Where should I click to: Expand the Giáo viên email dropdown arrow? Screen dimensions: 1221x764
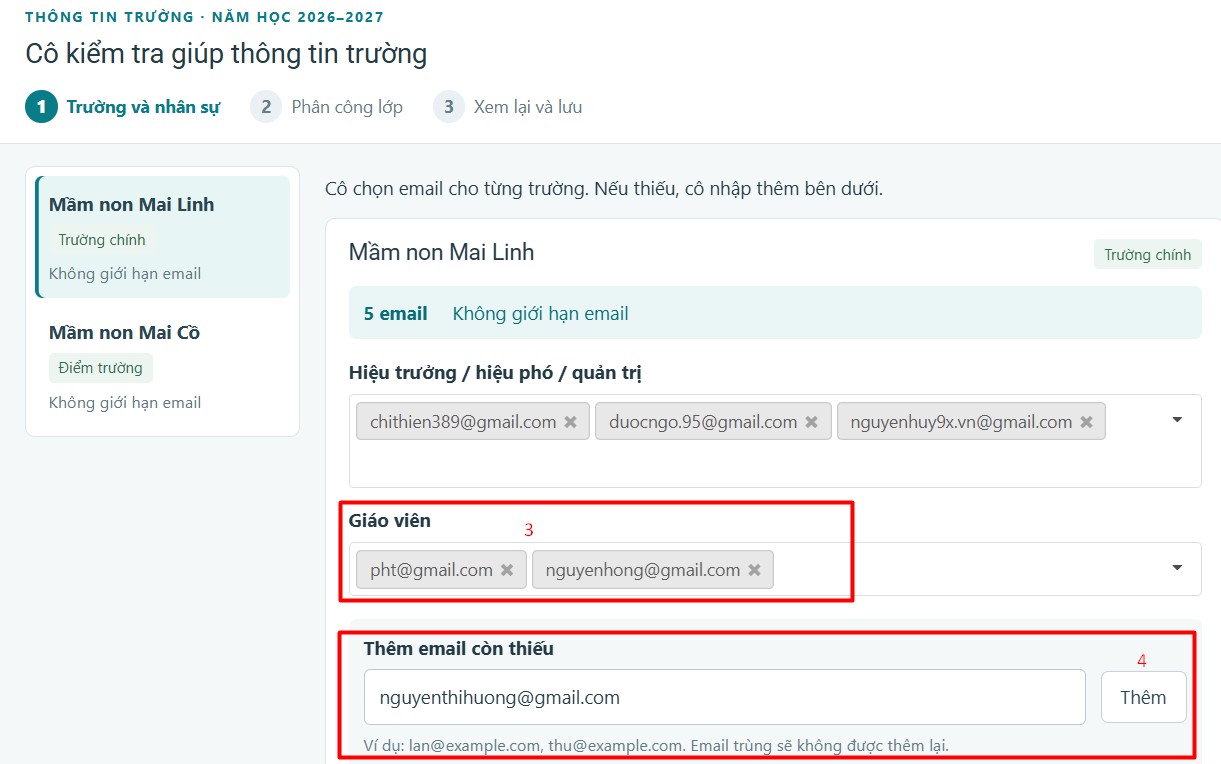tap(1177, 568)
